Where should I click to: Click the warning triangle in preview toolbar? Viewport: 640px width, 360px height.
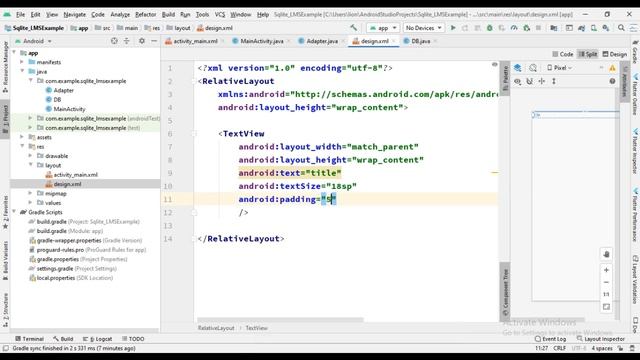(612, 68)
